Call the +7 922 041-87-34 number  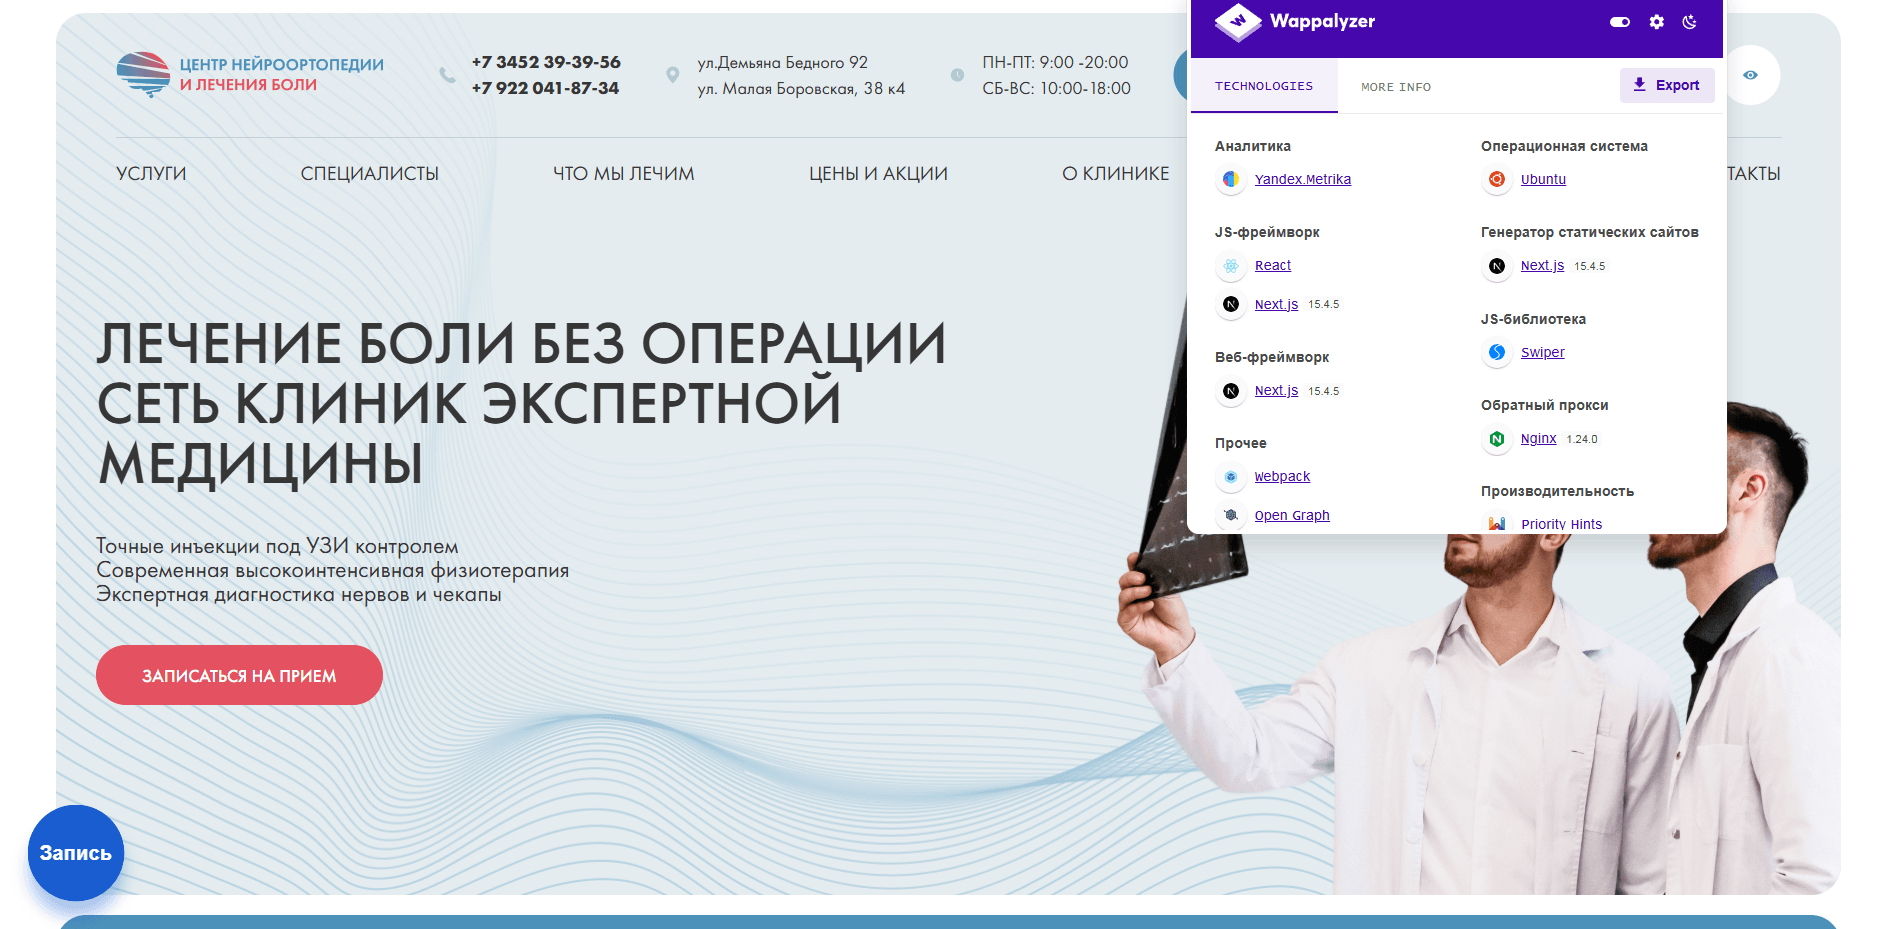pyautogui.click(x=545, y=88)
